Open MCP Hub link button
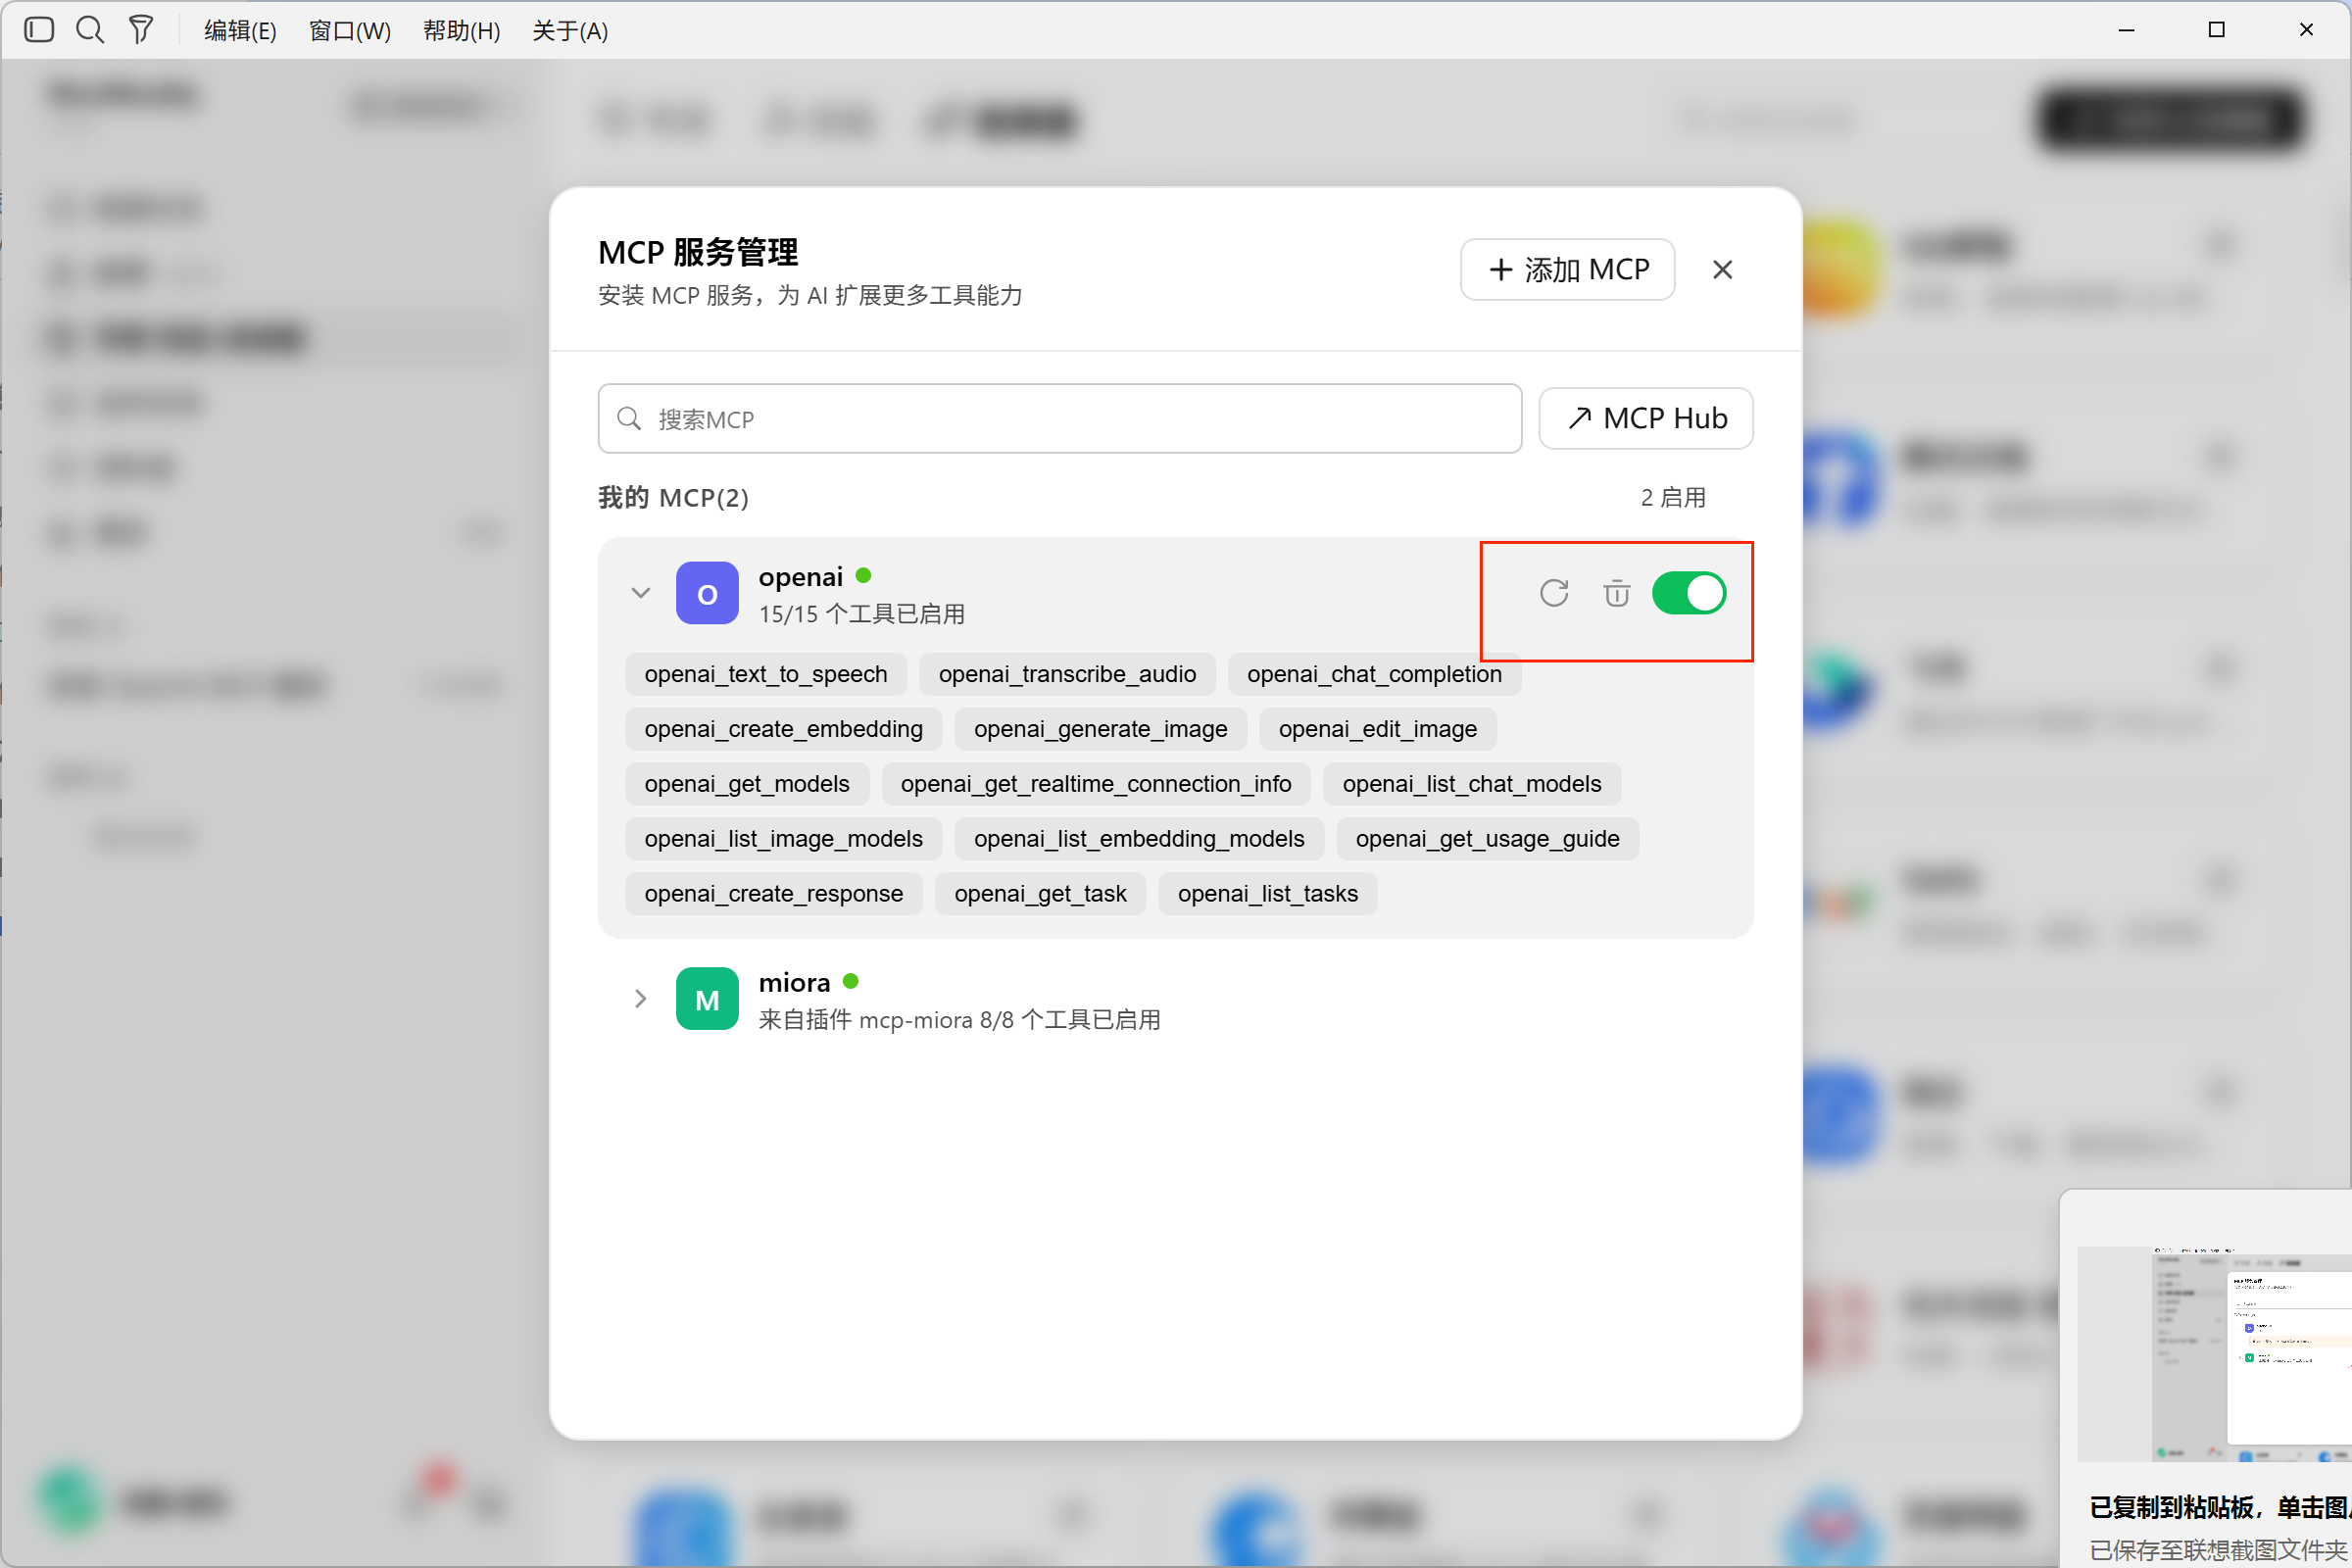The width and height of the screenshot is (2352, 1568). (1645, 418)
